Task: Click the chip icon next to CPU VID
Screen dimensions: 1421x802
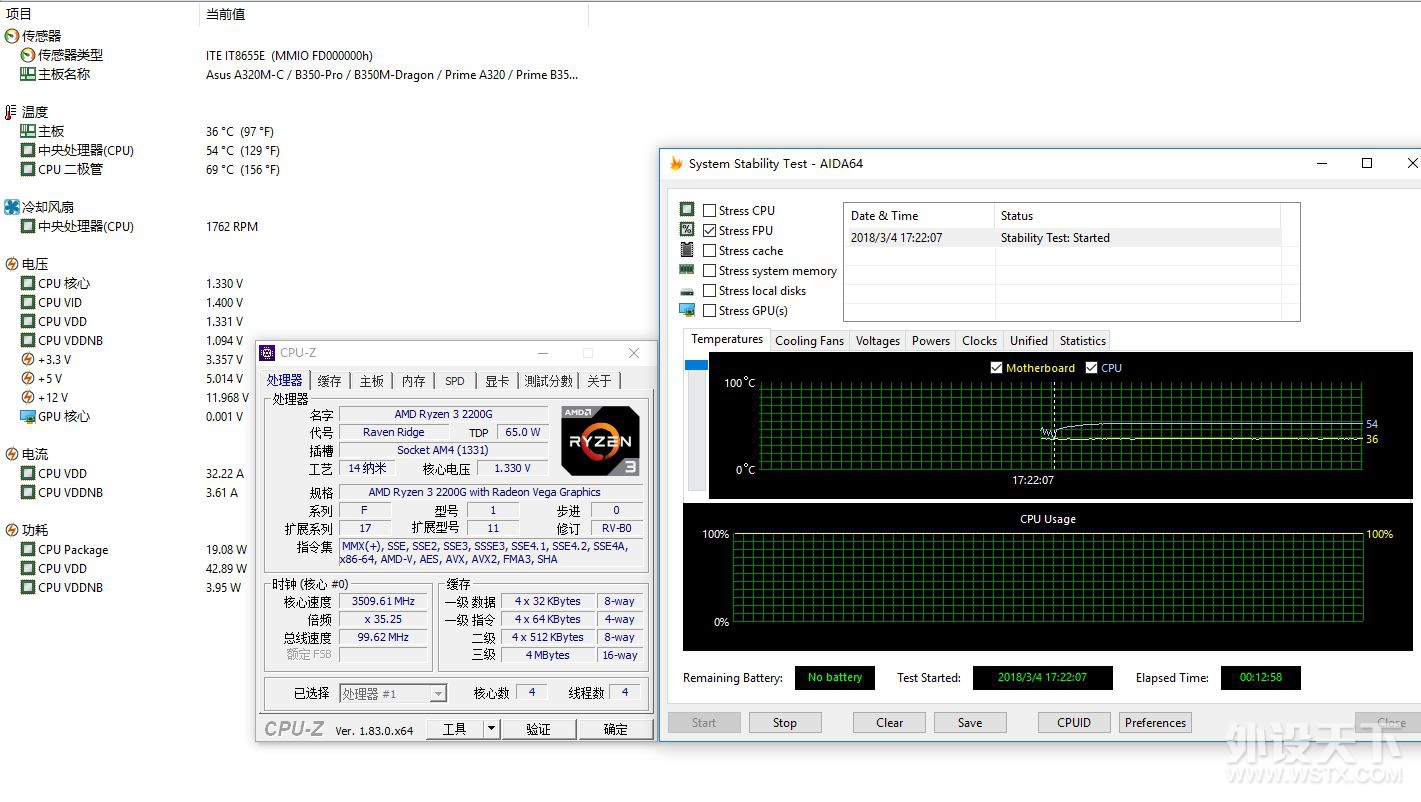Action: [27, 302]
